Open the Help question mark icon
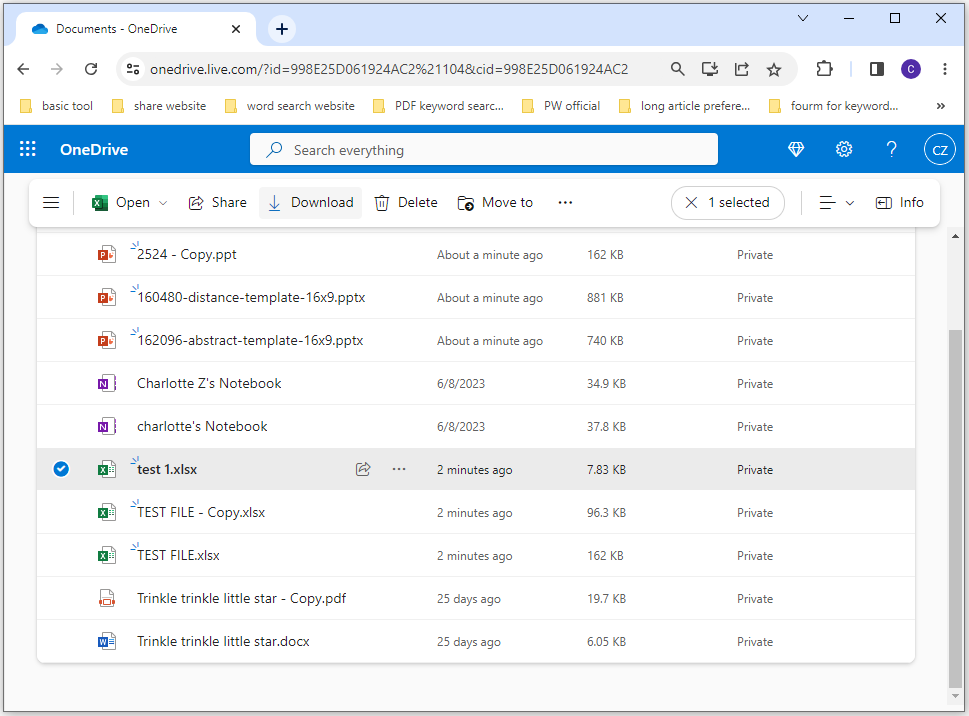This screenshot has width=969, height=716. click(x=892, y=150)
